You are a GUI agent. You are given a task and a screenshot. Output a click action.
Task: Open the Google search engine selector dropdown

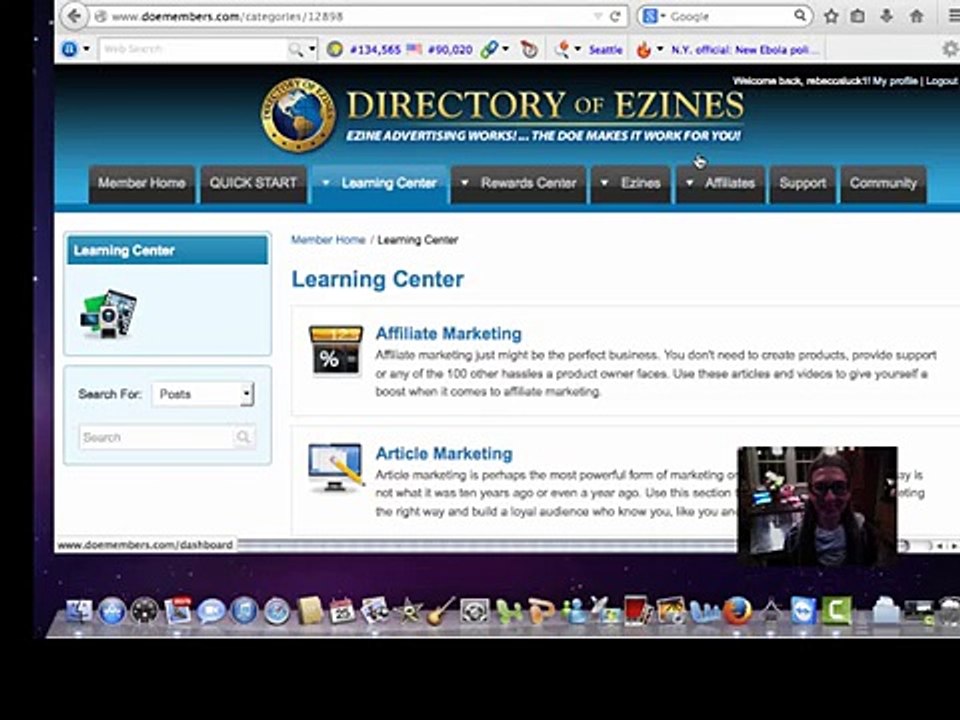653,17
